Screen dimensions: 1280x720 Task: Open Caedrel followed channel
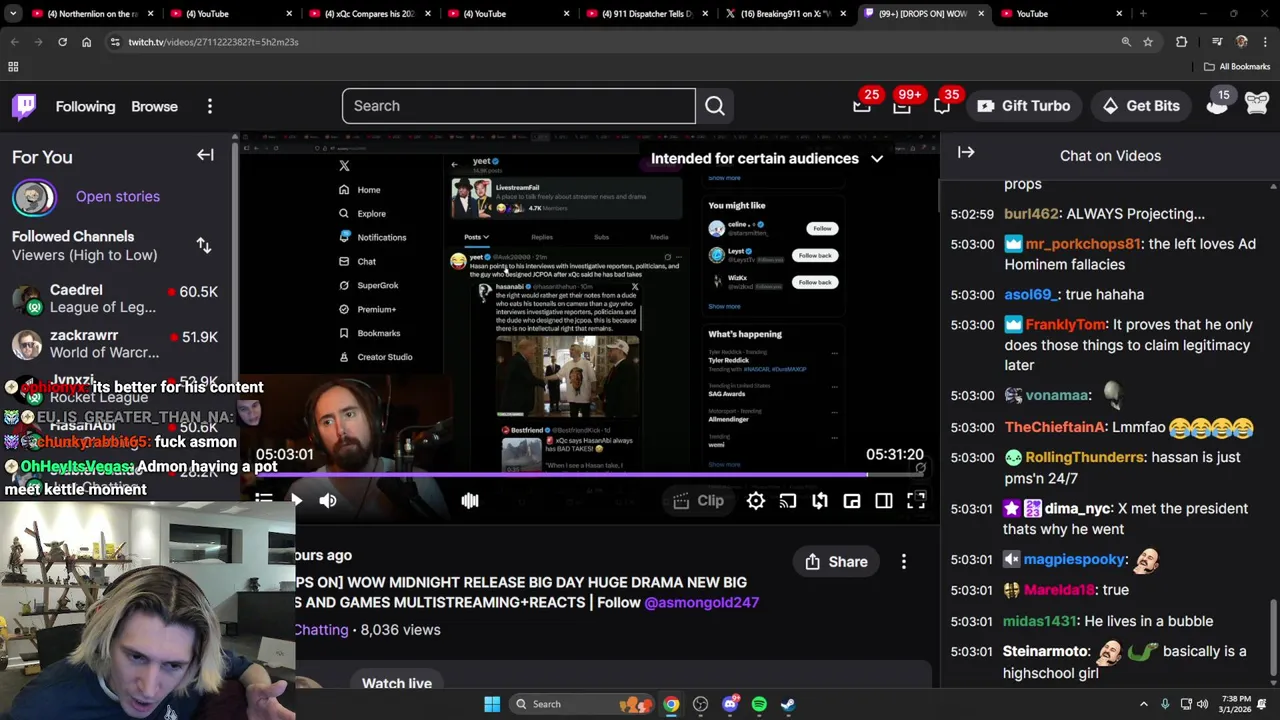(118, 299)
